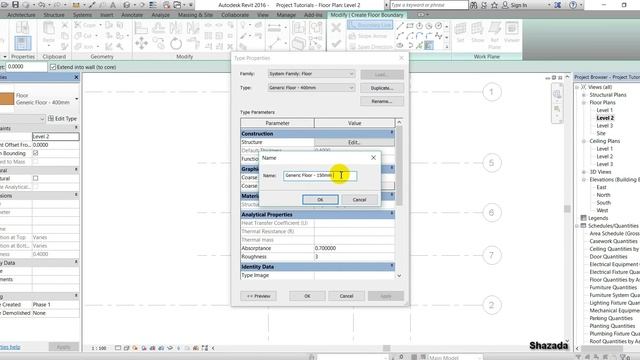This screenshot has height=360, width=640.
Task: Click Duplicate... button in Type Properties
Action: pos(382,88)
